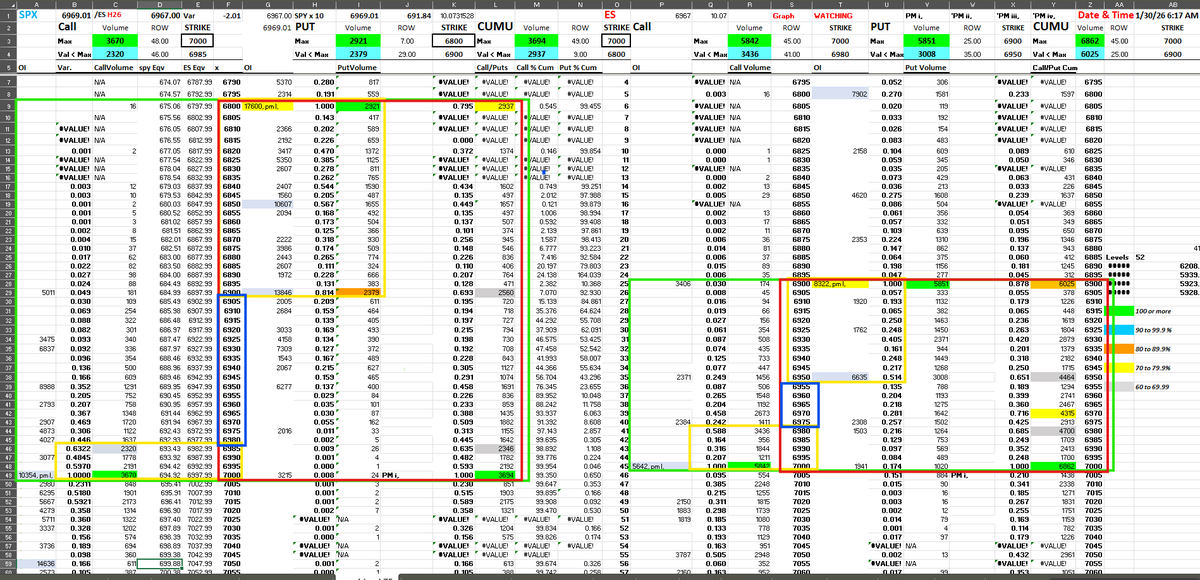Select the boxed SPX PUT strike 6800 cell
The image size is (1200, 580).
pos(454,40)
